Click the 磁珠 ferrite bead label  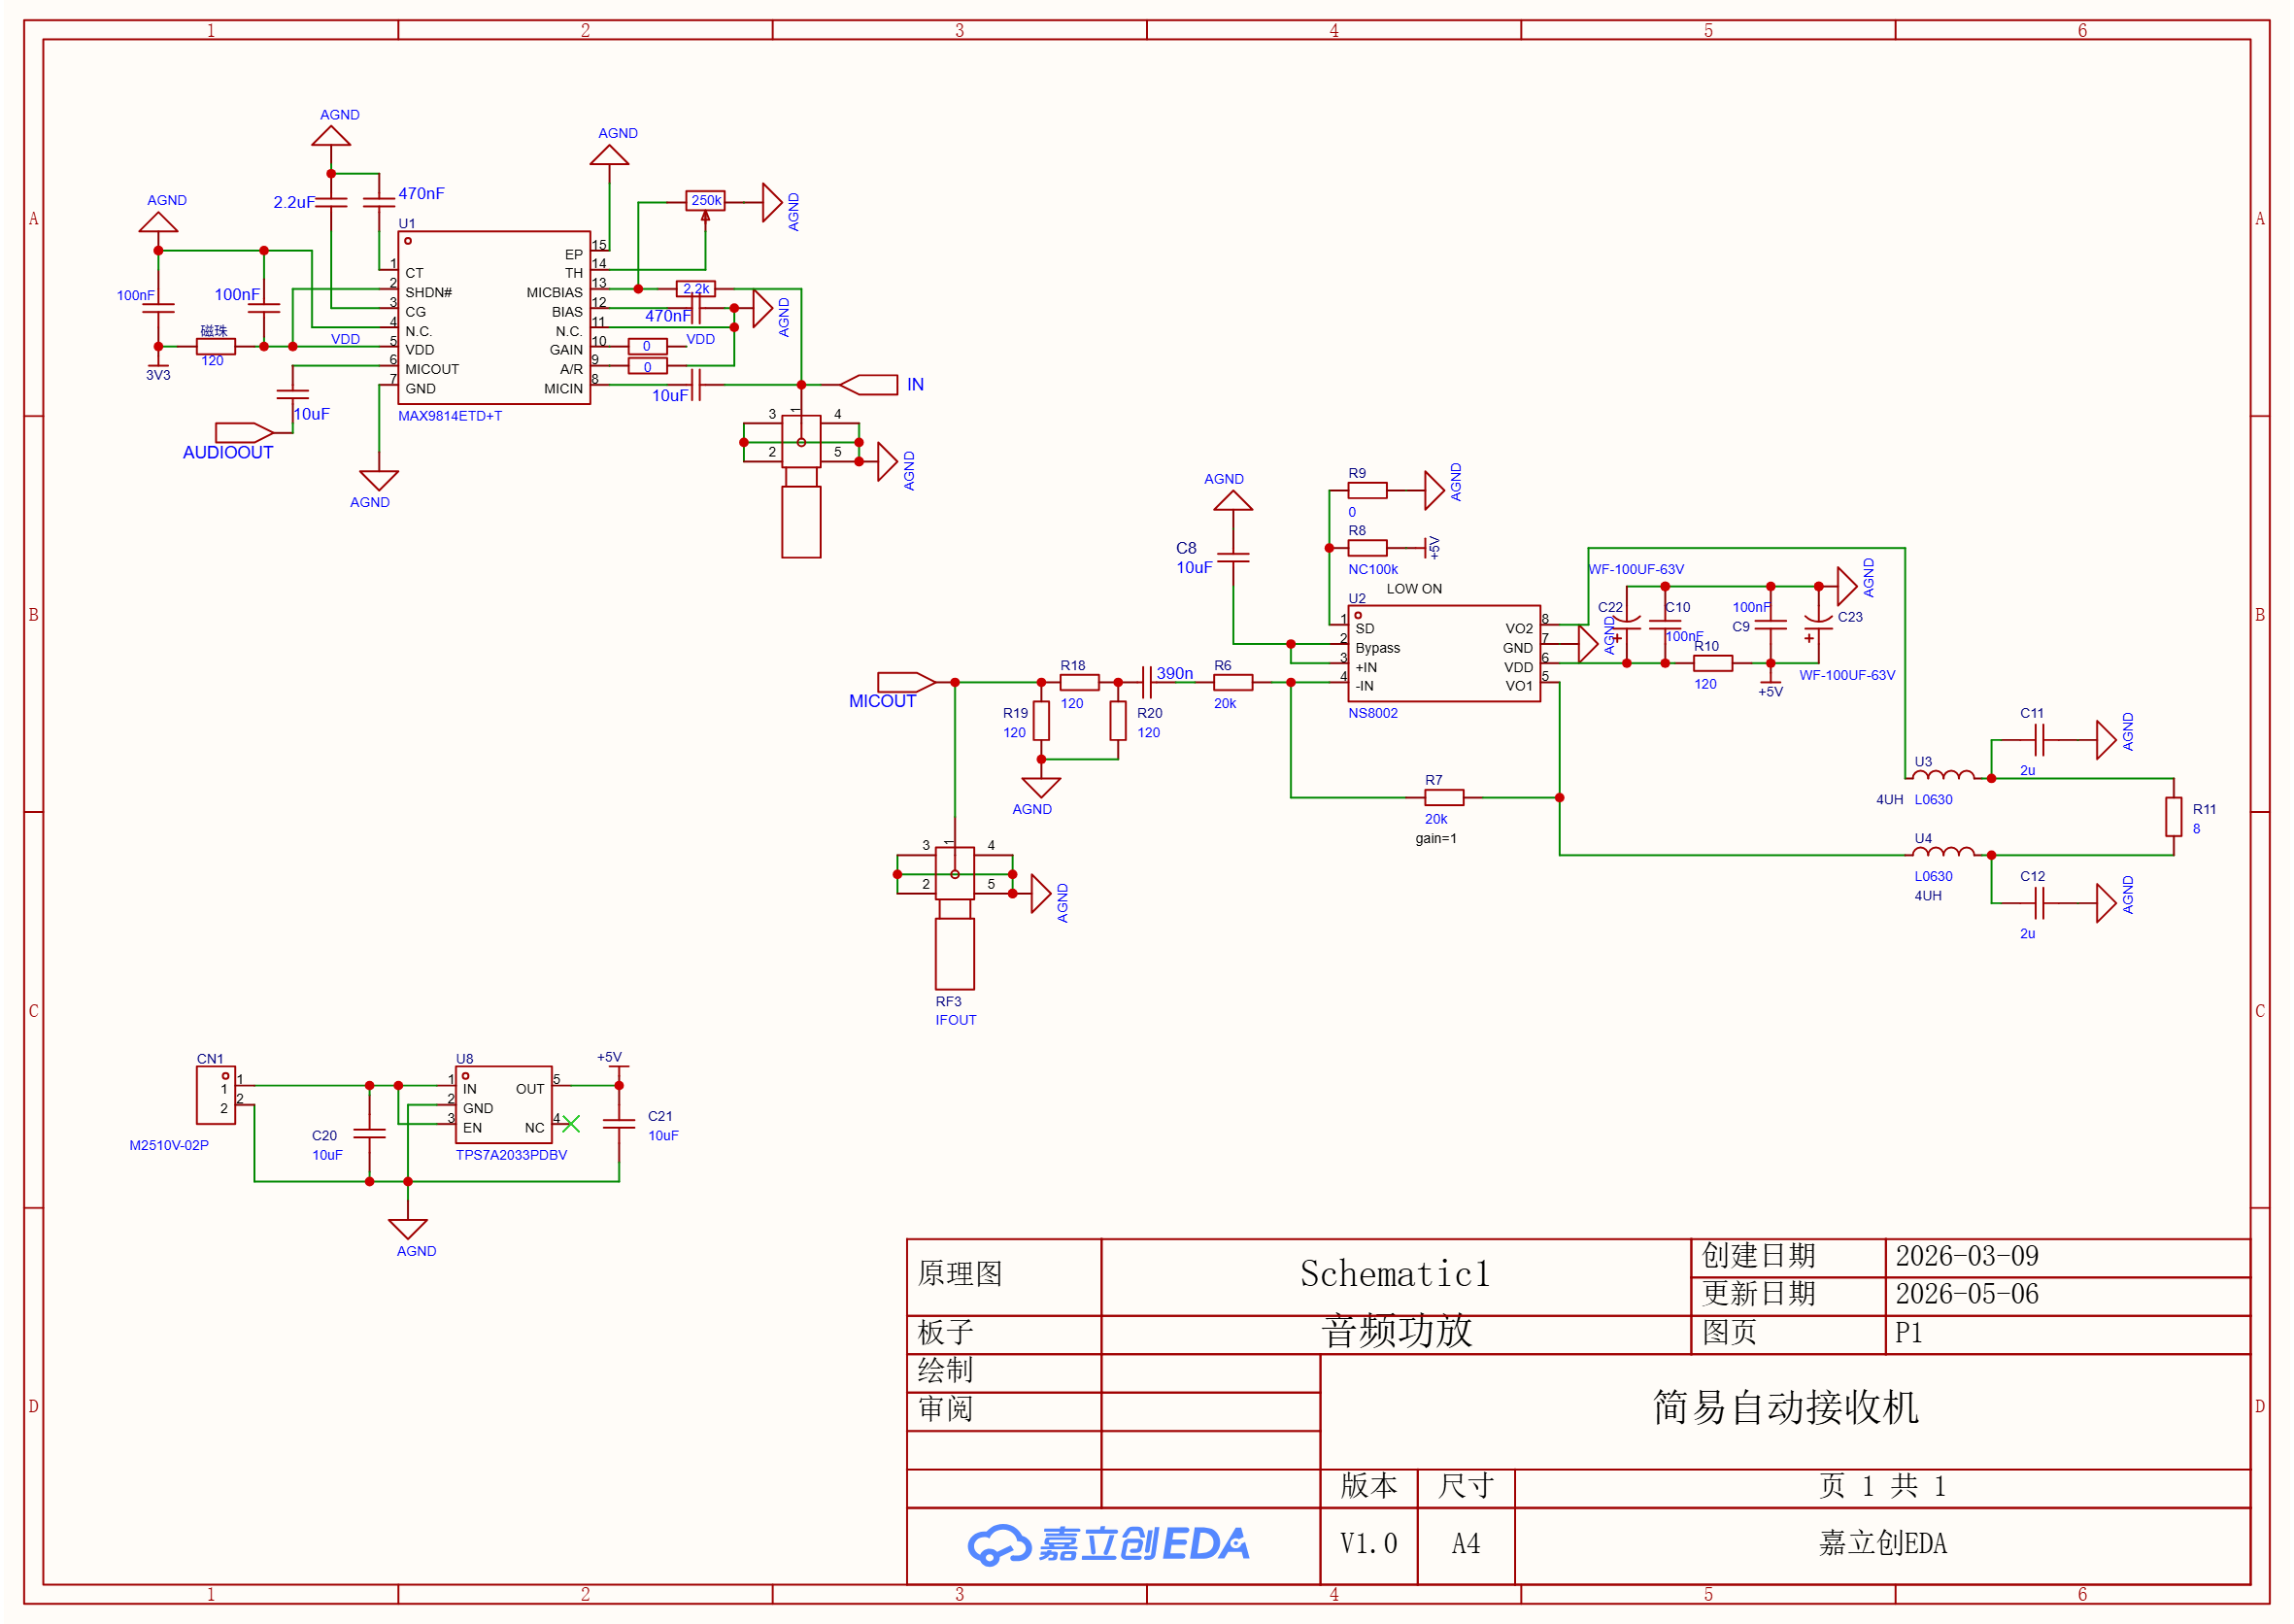coord(214,331)
